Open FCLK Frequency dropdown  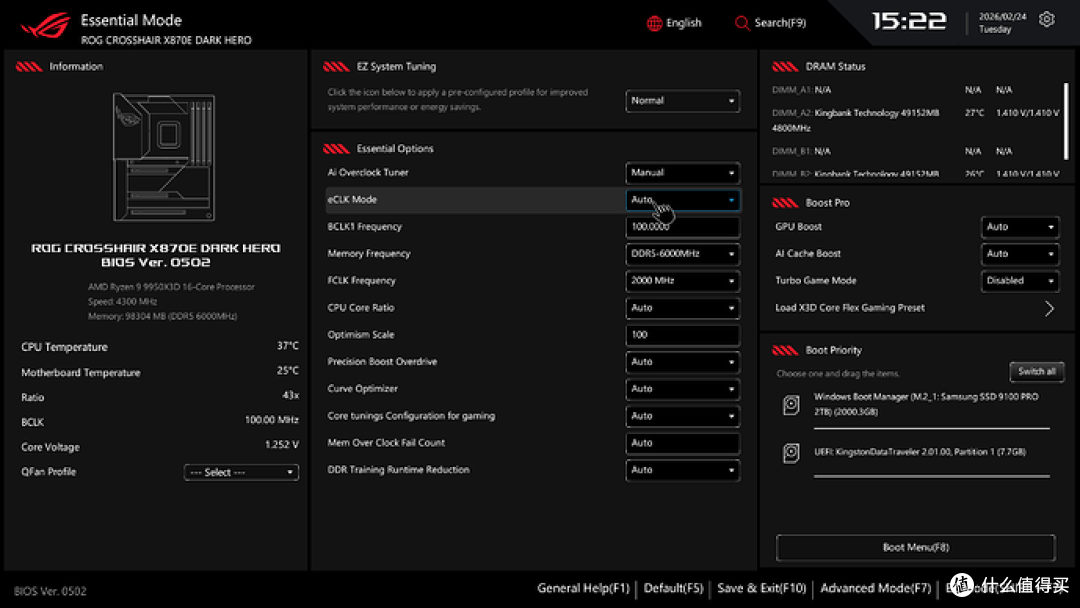(683, 281)
